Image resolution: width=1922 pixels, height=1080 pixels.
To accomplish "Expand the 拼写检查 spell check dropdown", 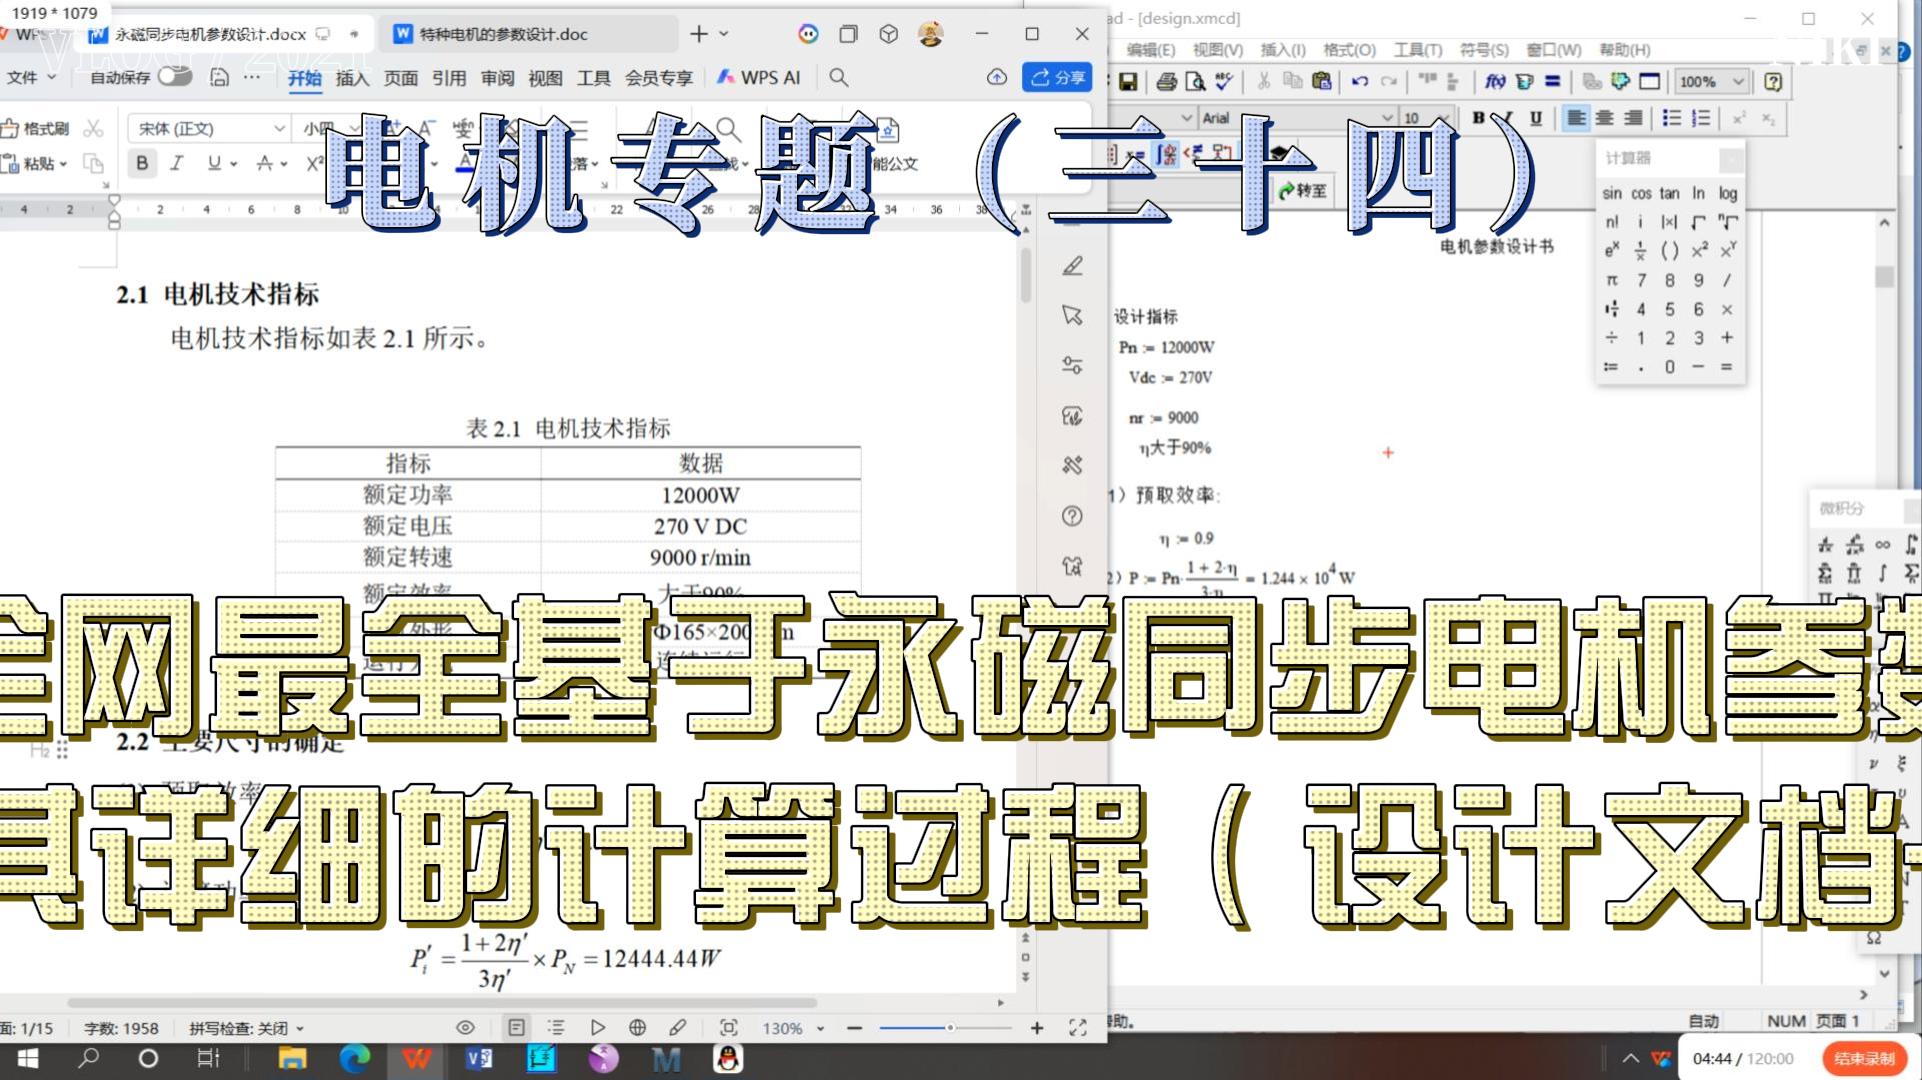I will click(300, 1028).
